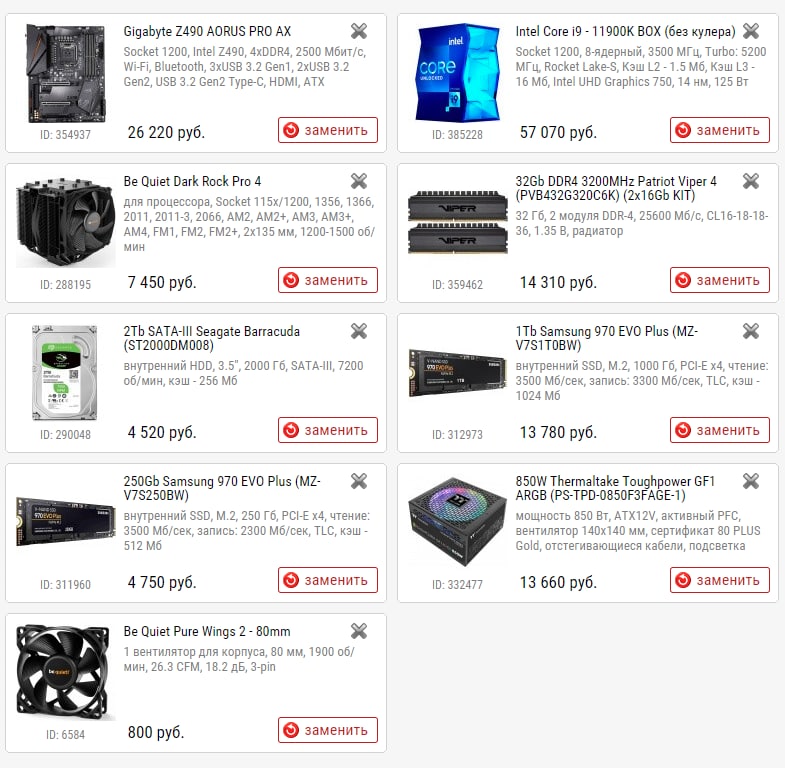Delete the 1Tb Samsung 970 EVO Plus

pyautogui.click(x=751, y=331)
